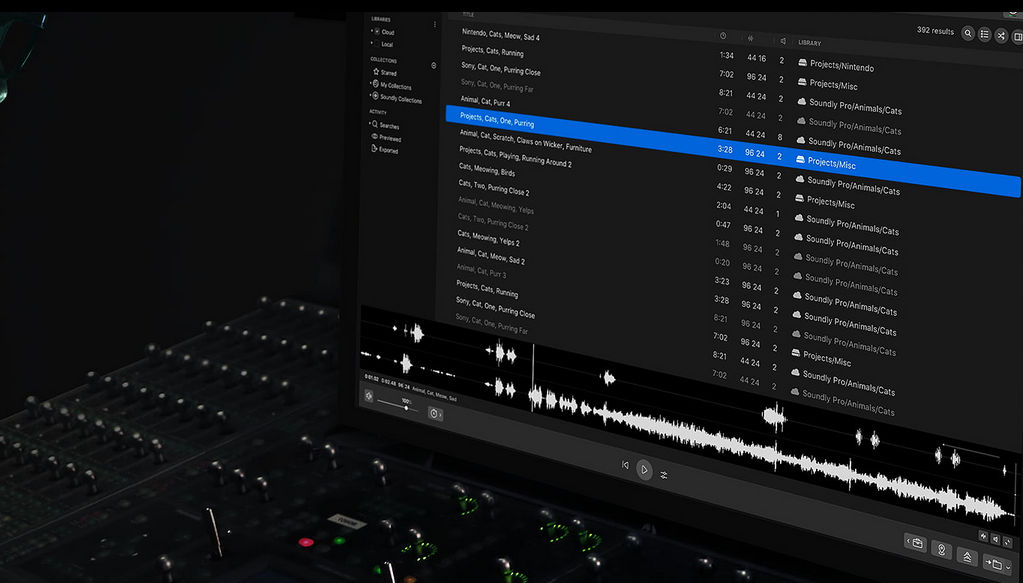Click the add-collection icon beside Collections
The image size is (1023, 583).
point(434,65)
